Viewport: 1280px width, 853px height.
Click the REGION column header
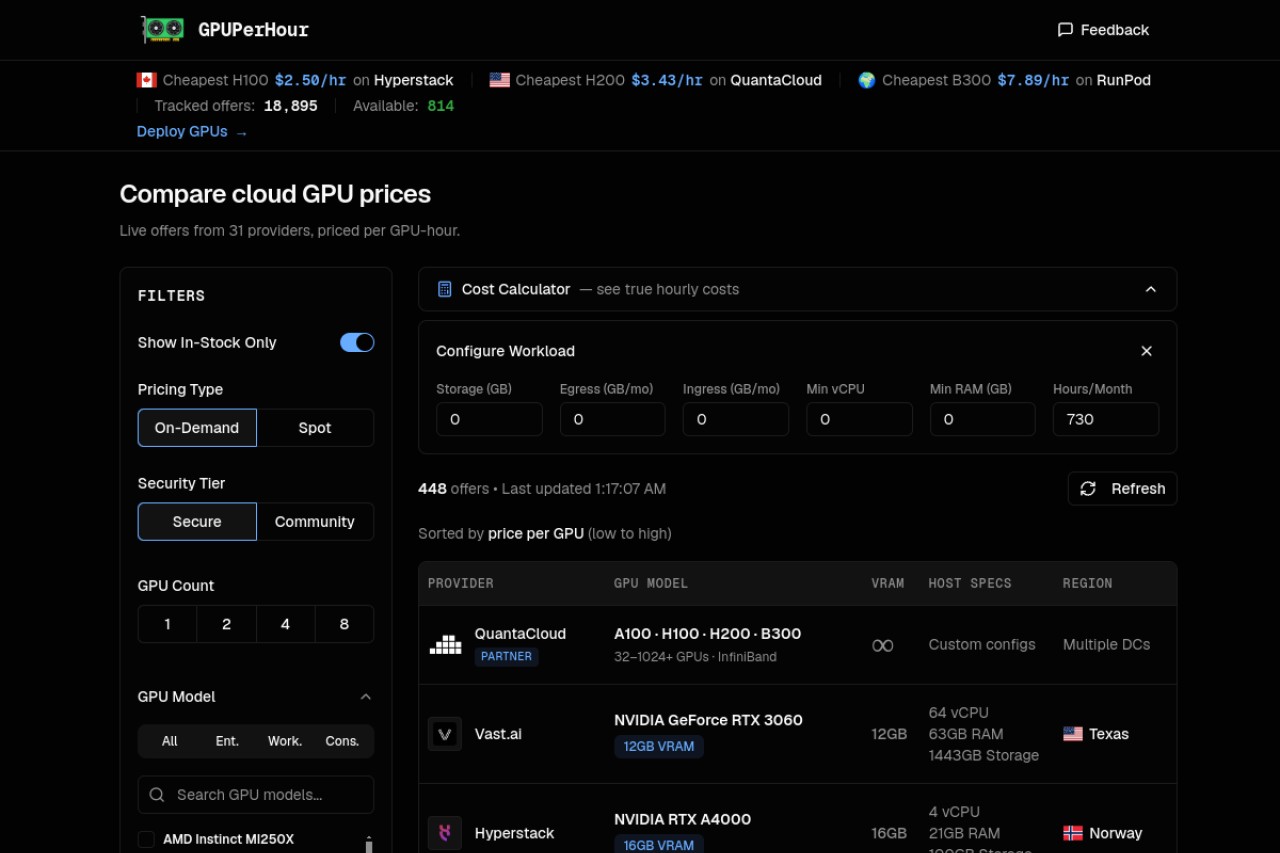[1087, 583]
